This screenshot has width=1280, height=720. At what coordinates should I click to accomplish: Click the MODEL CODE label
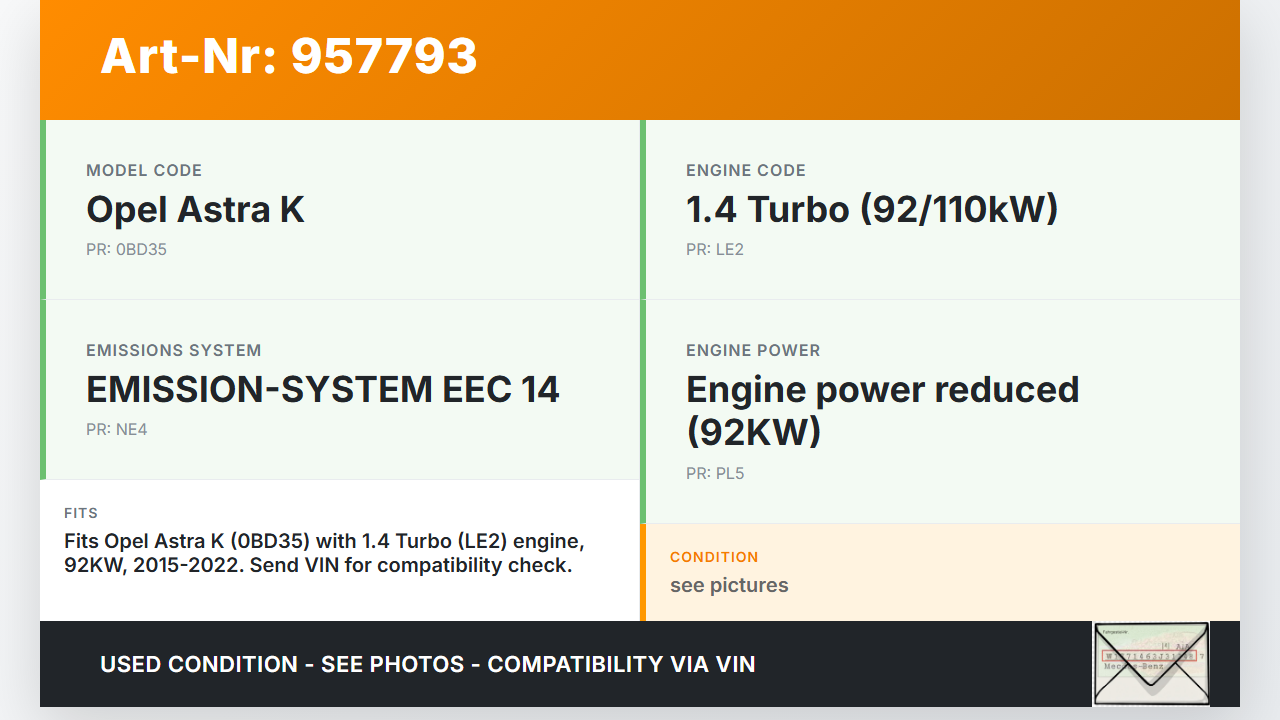[144, 171]
